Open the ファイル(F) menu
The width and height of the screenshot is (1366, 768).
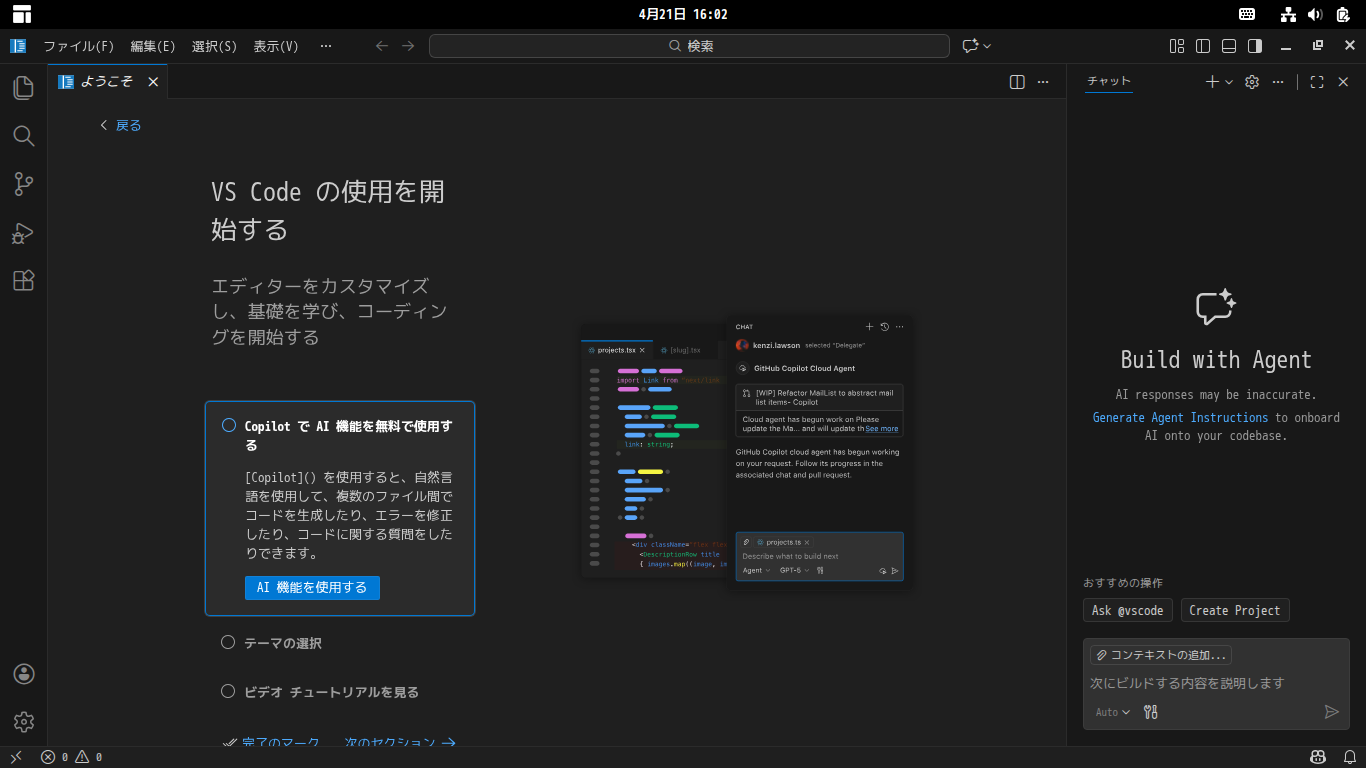click(x=78, y=46)
